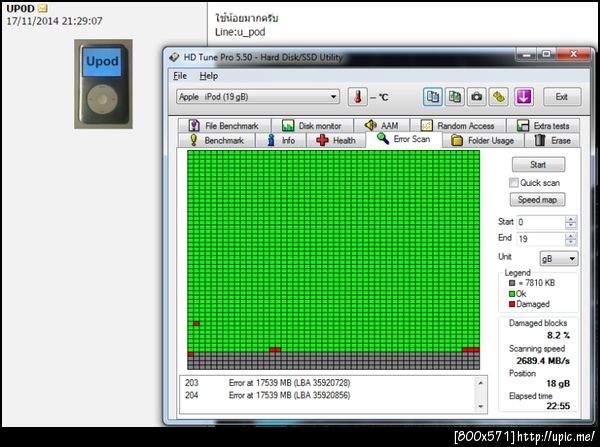
Task: Switch to the Erase tab
Action: pyautogui.click(x=552, y=140)
